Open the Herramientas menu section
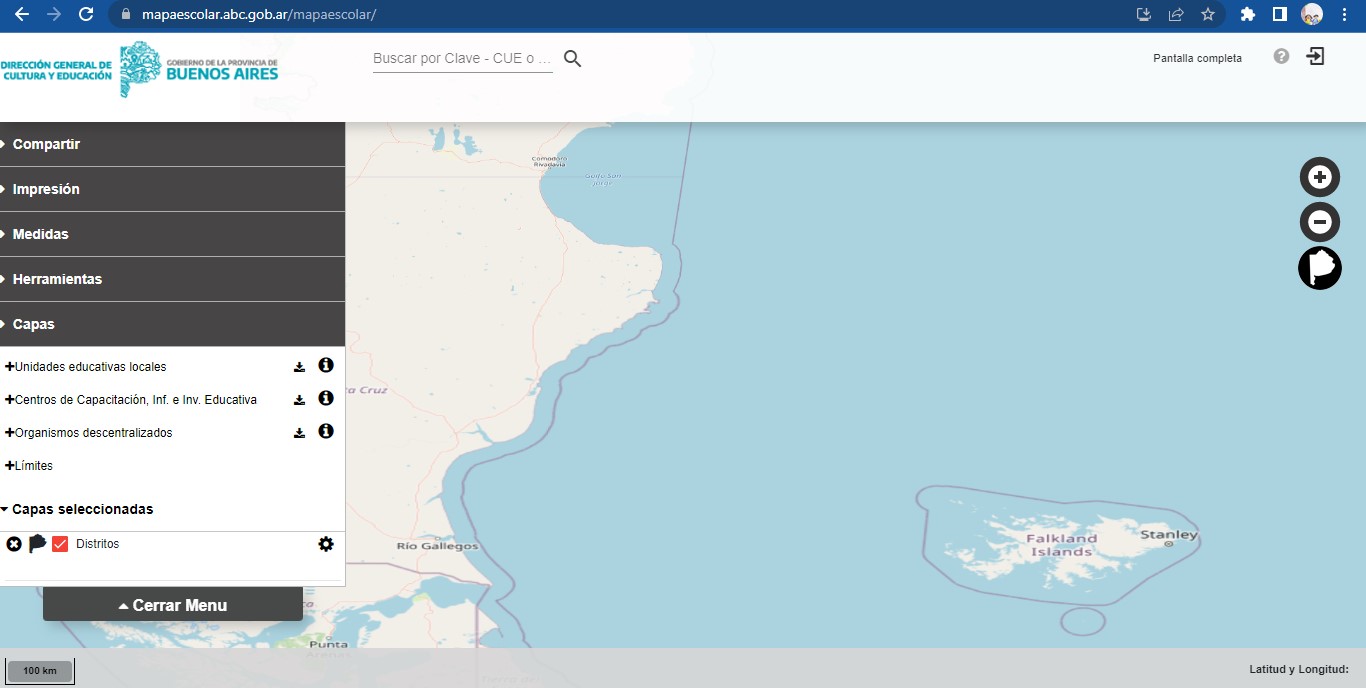Image resolution: width=1366 pixels, height=688 pixels. 57,279
